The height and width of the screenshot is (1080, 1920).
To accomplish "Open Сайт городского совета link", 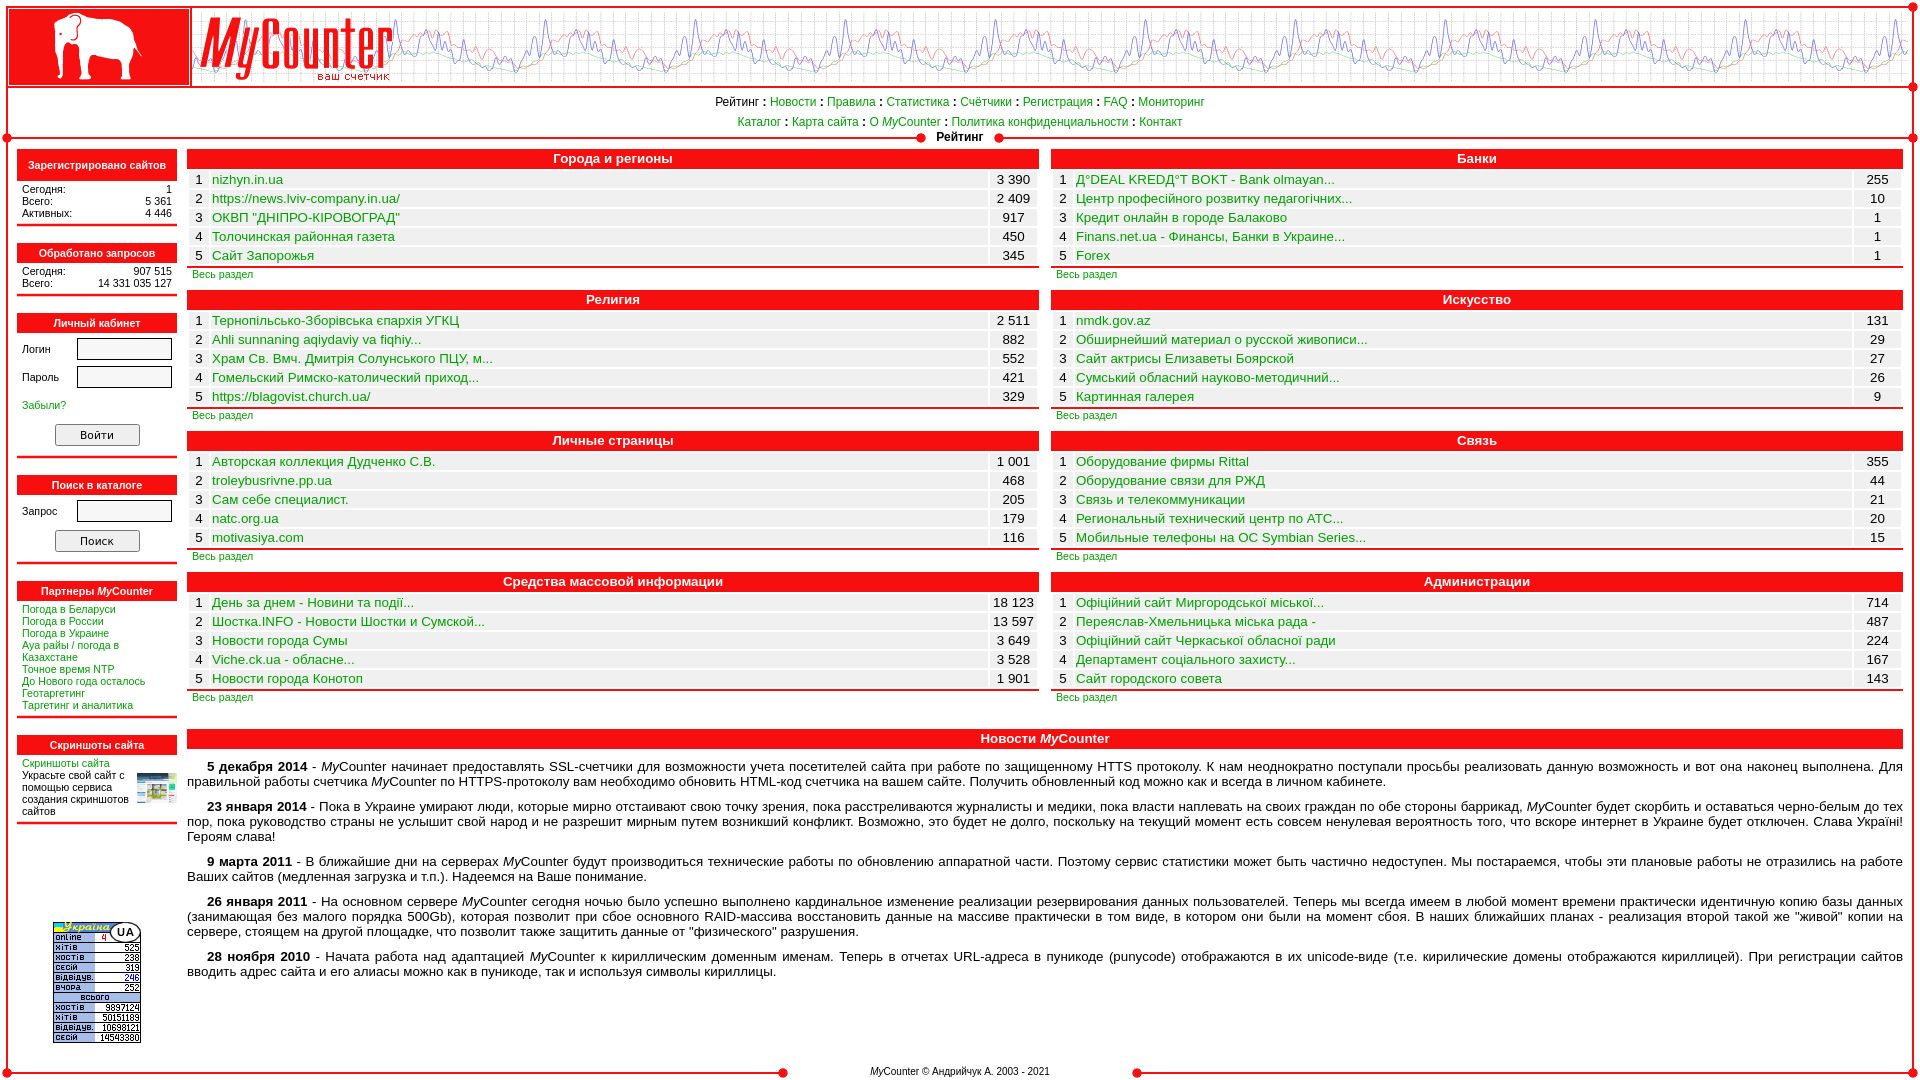I will [x=1149, y=679].
